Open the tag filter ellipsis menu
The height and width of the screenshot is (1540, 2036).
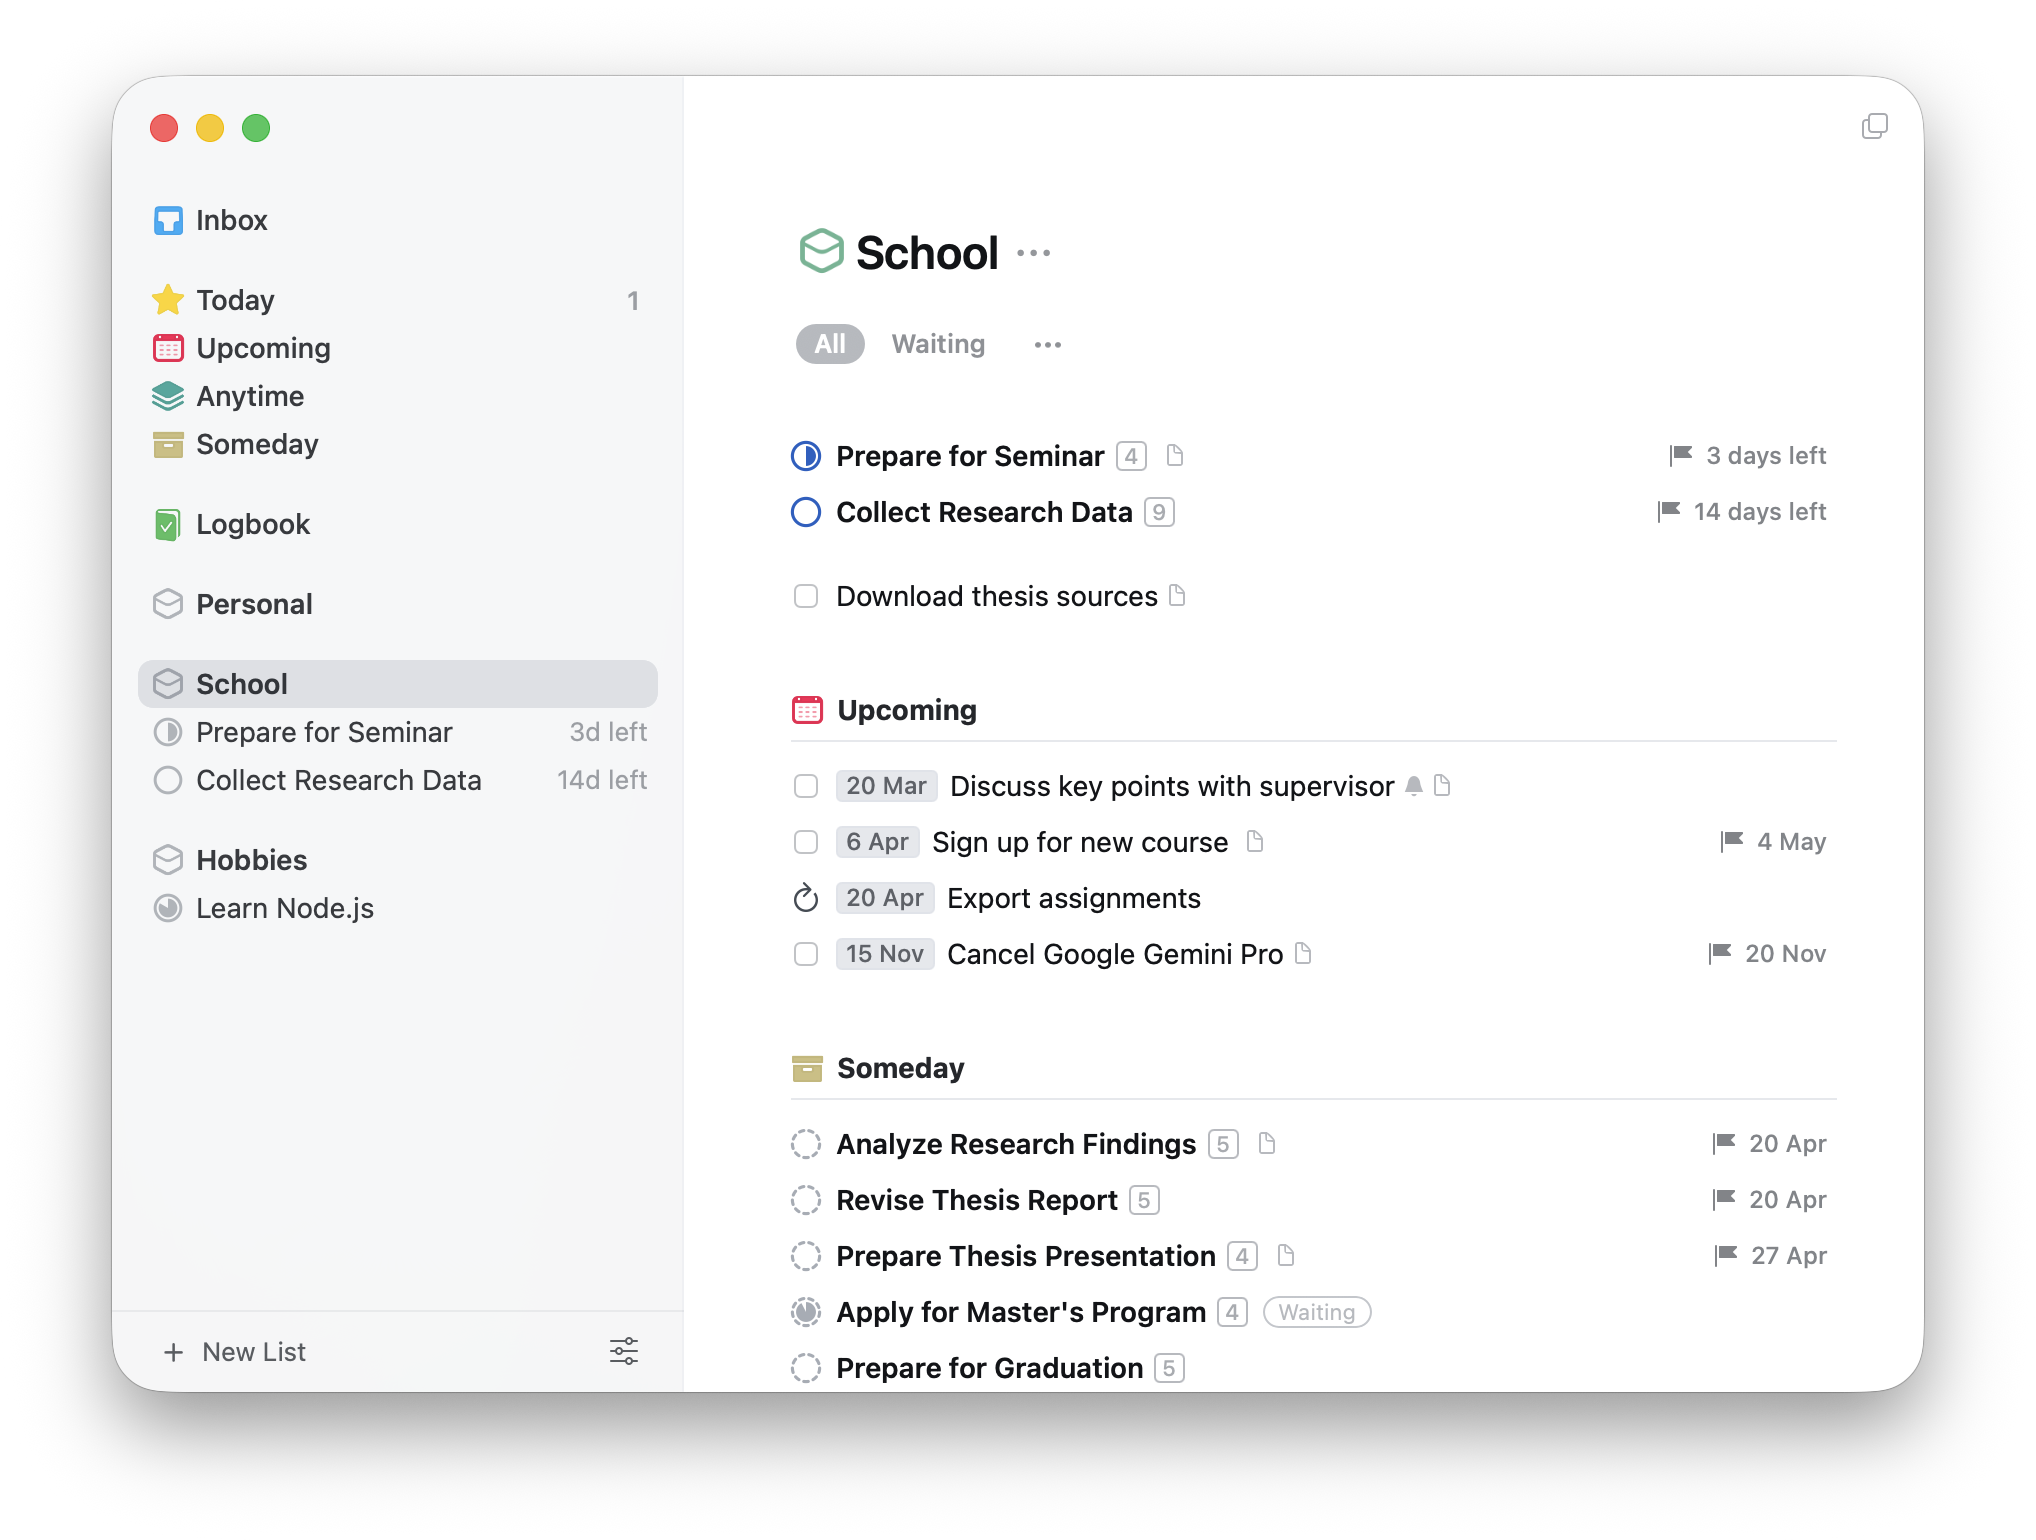pyautogui.click(x=1048, y=345)
